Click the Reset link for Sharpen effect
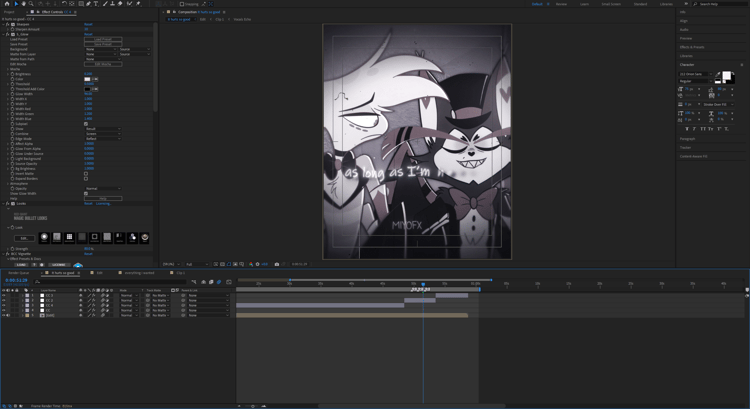The width and height of the screenshot is (750, 409). pos(88,24)
